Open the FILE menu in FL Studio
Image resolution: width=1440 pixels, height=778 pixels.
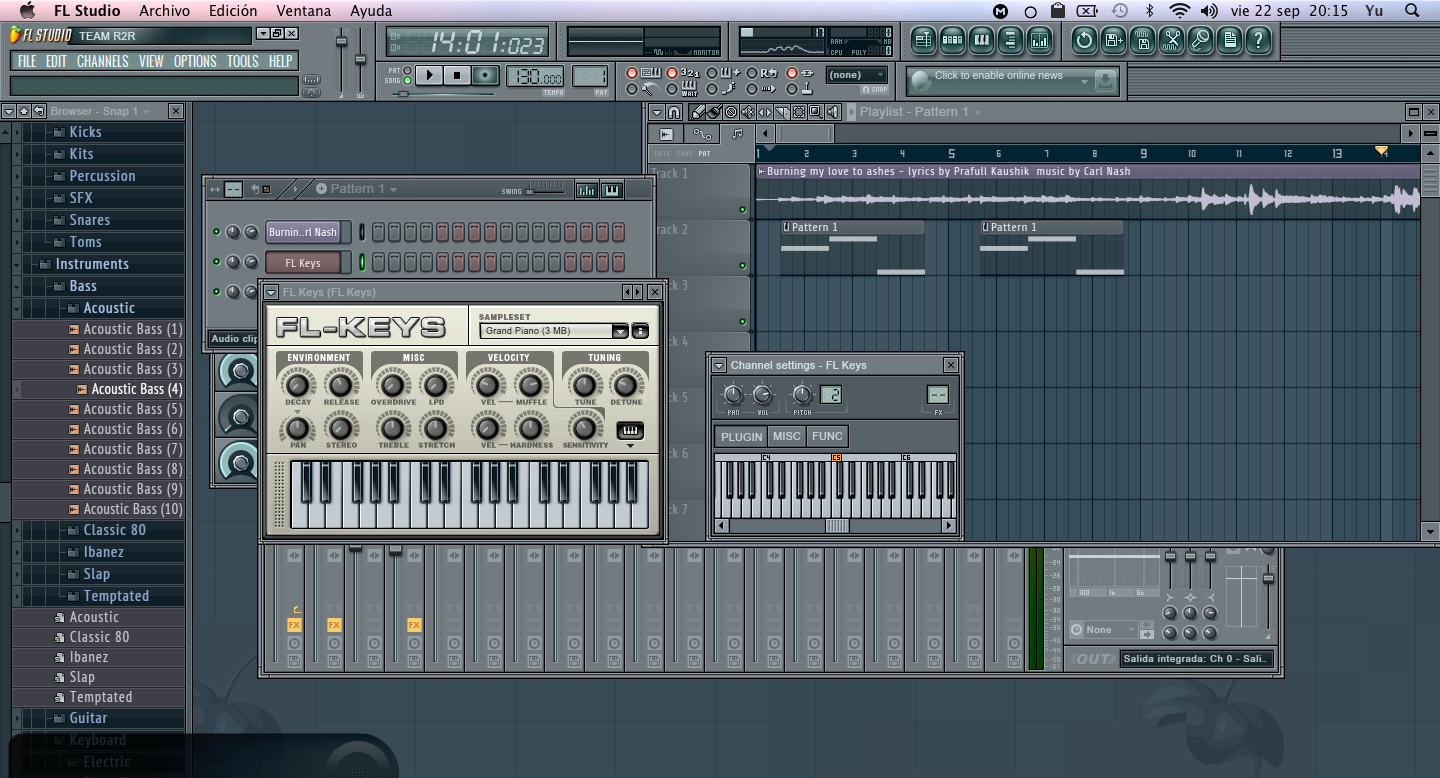[27, 61]
